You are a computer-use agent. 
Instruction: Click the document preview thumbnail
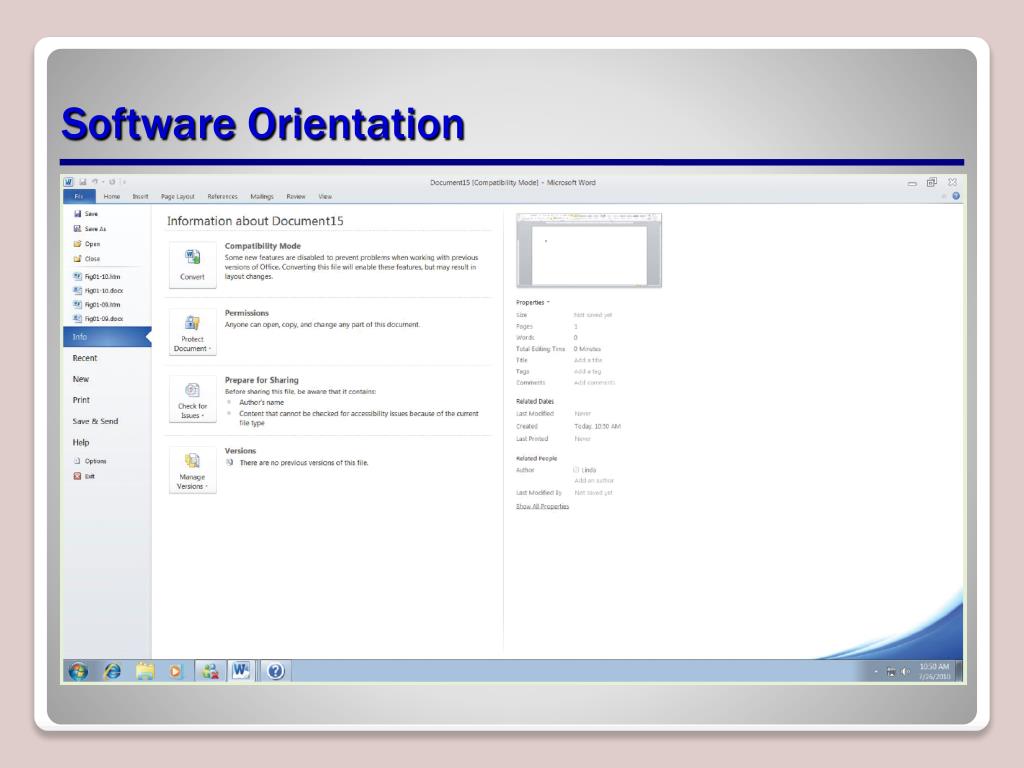pos(588,250)
